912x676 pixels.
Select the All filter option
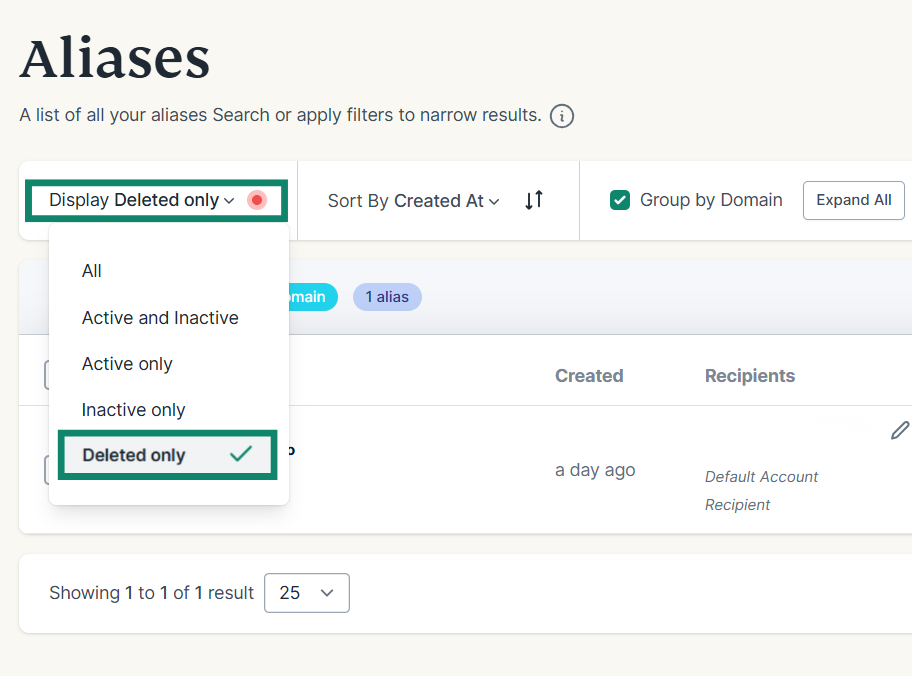(x=92, y=271)
